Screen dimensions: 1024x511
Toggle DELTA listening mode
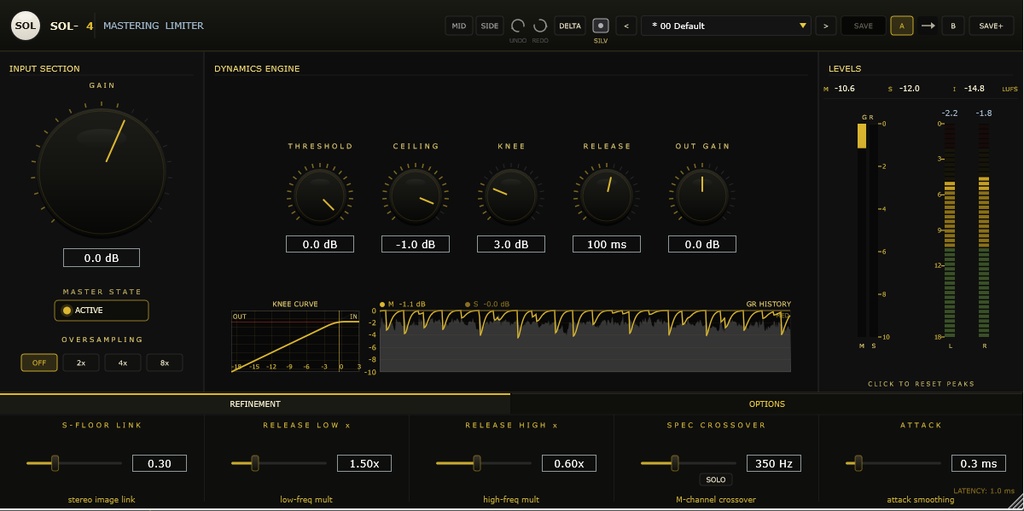[x=570, y=26]
